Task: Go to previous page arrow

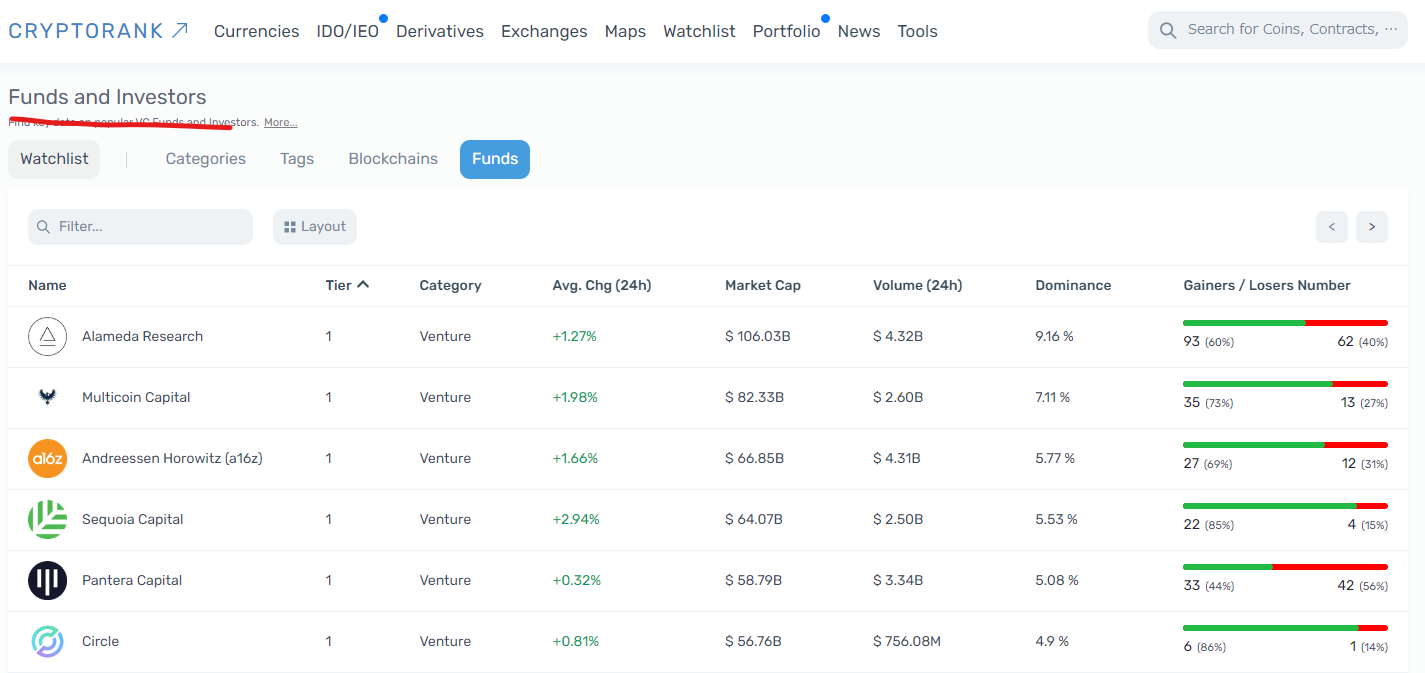Action: click(x=1331, y=227)
